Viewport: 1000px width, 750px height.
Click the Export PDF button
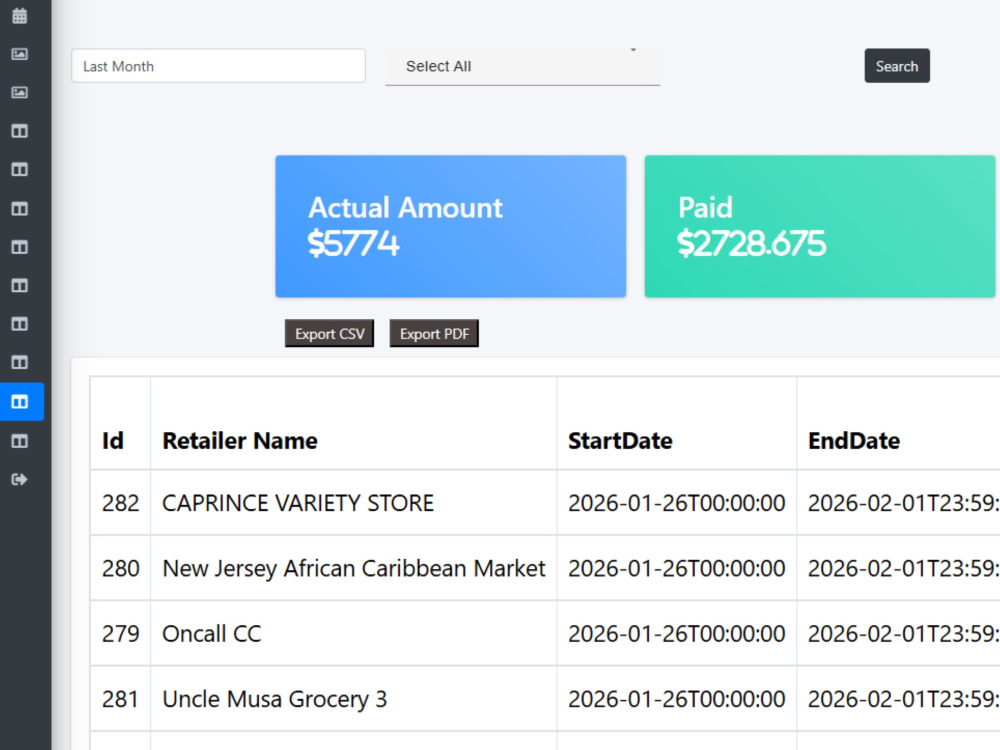(x=434, y=334)
